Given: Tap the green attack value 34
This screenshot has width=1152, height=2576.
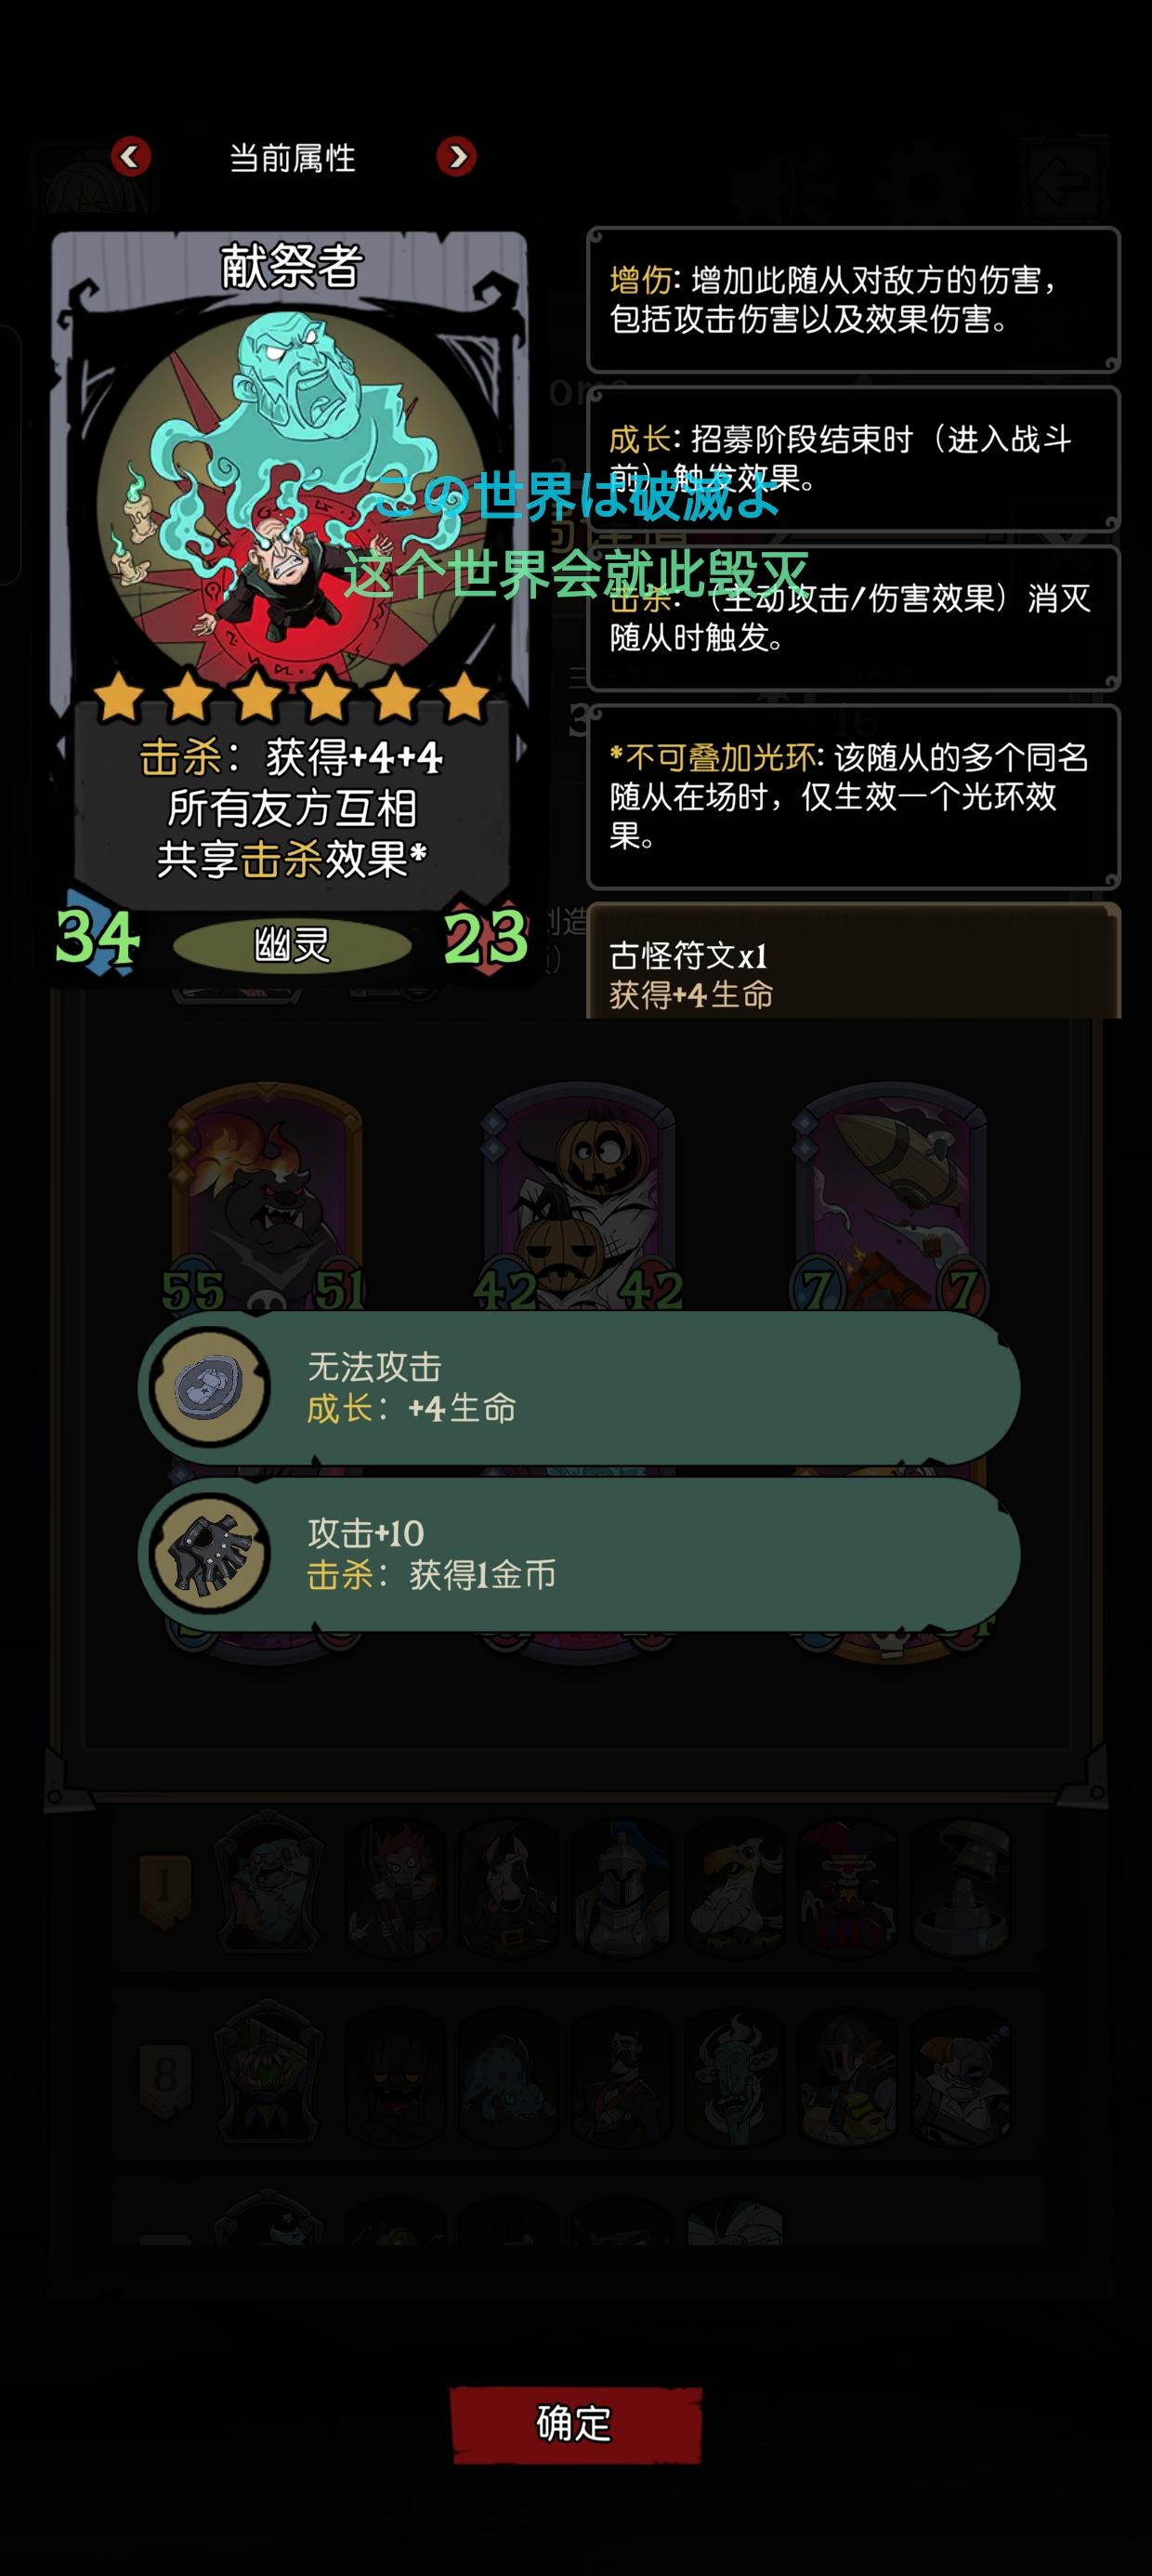Looking at the screenshot, I should click(97, 937).
